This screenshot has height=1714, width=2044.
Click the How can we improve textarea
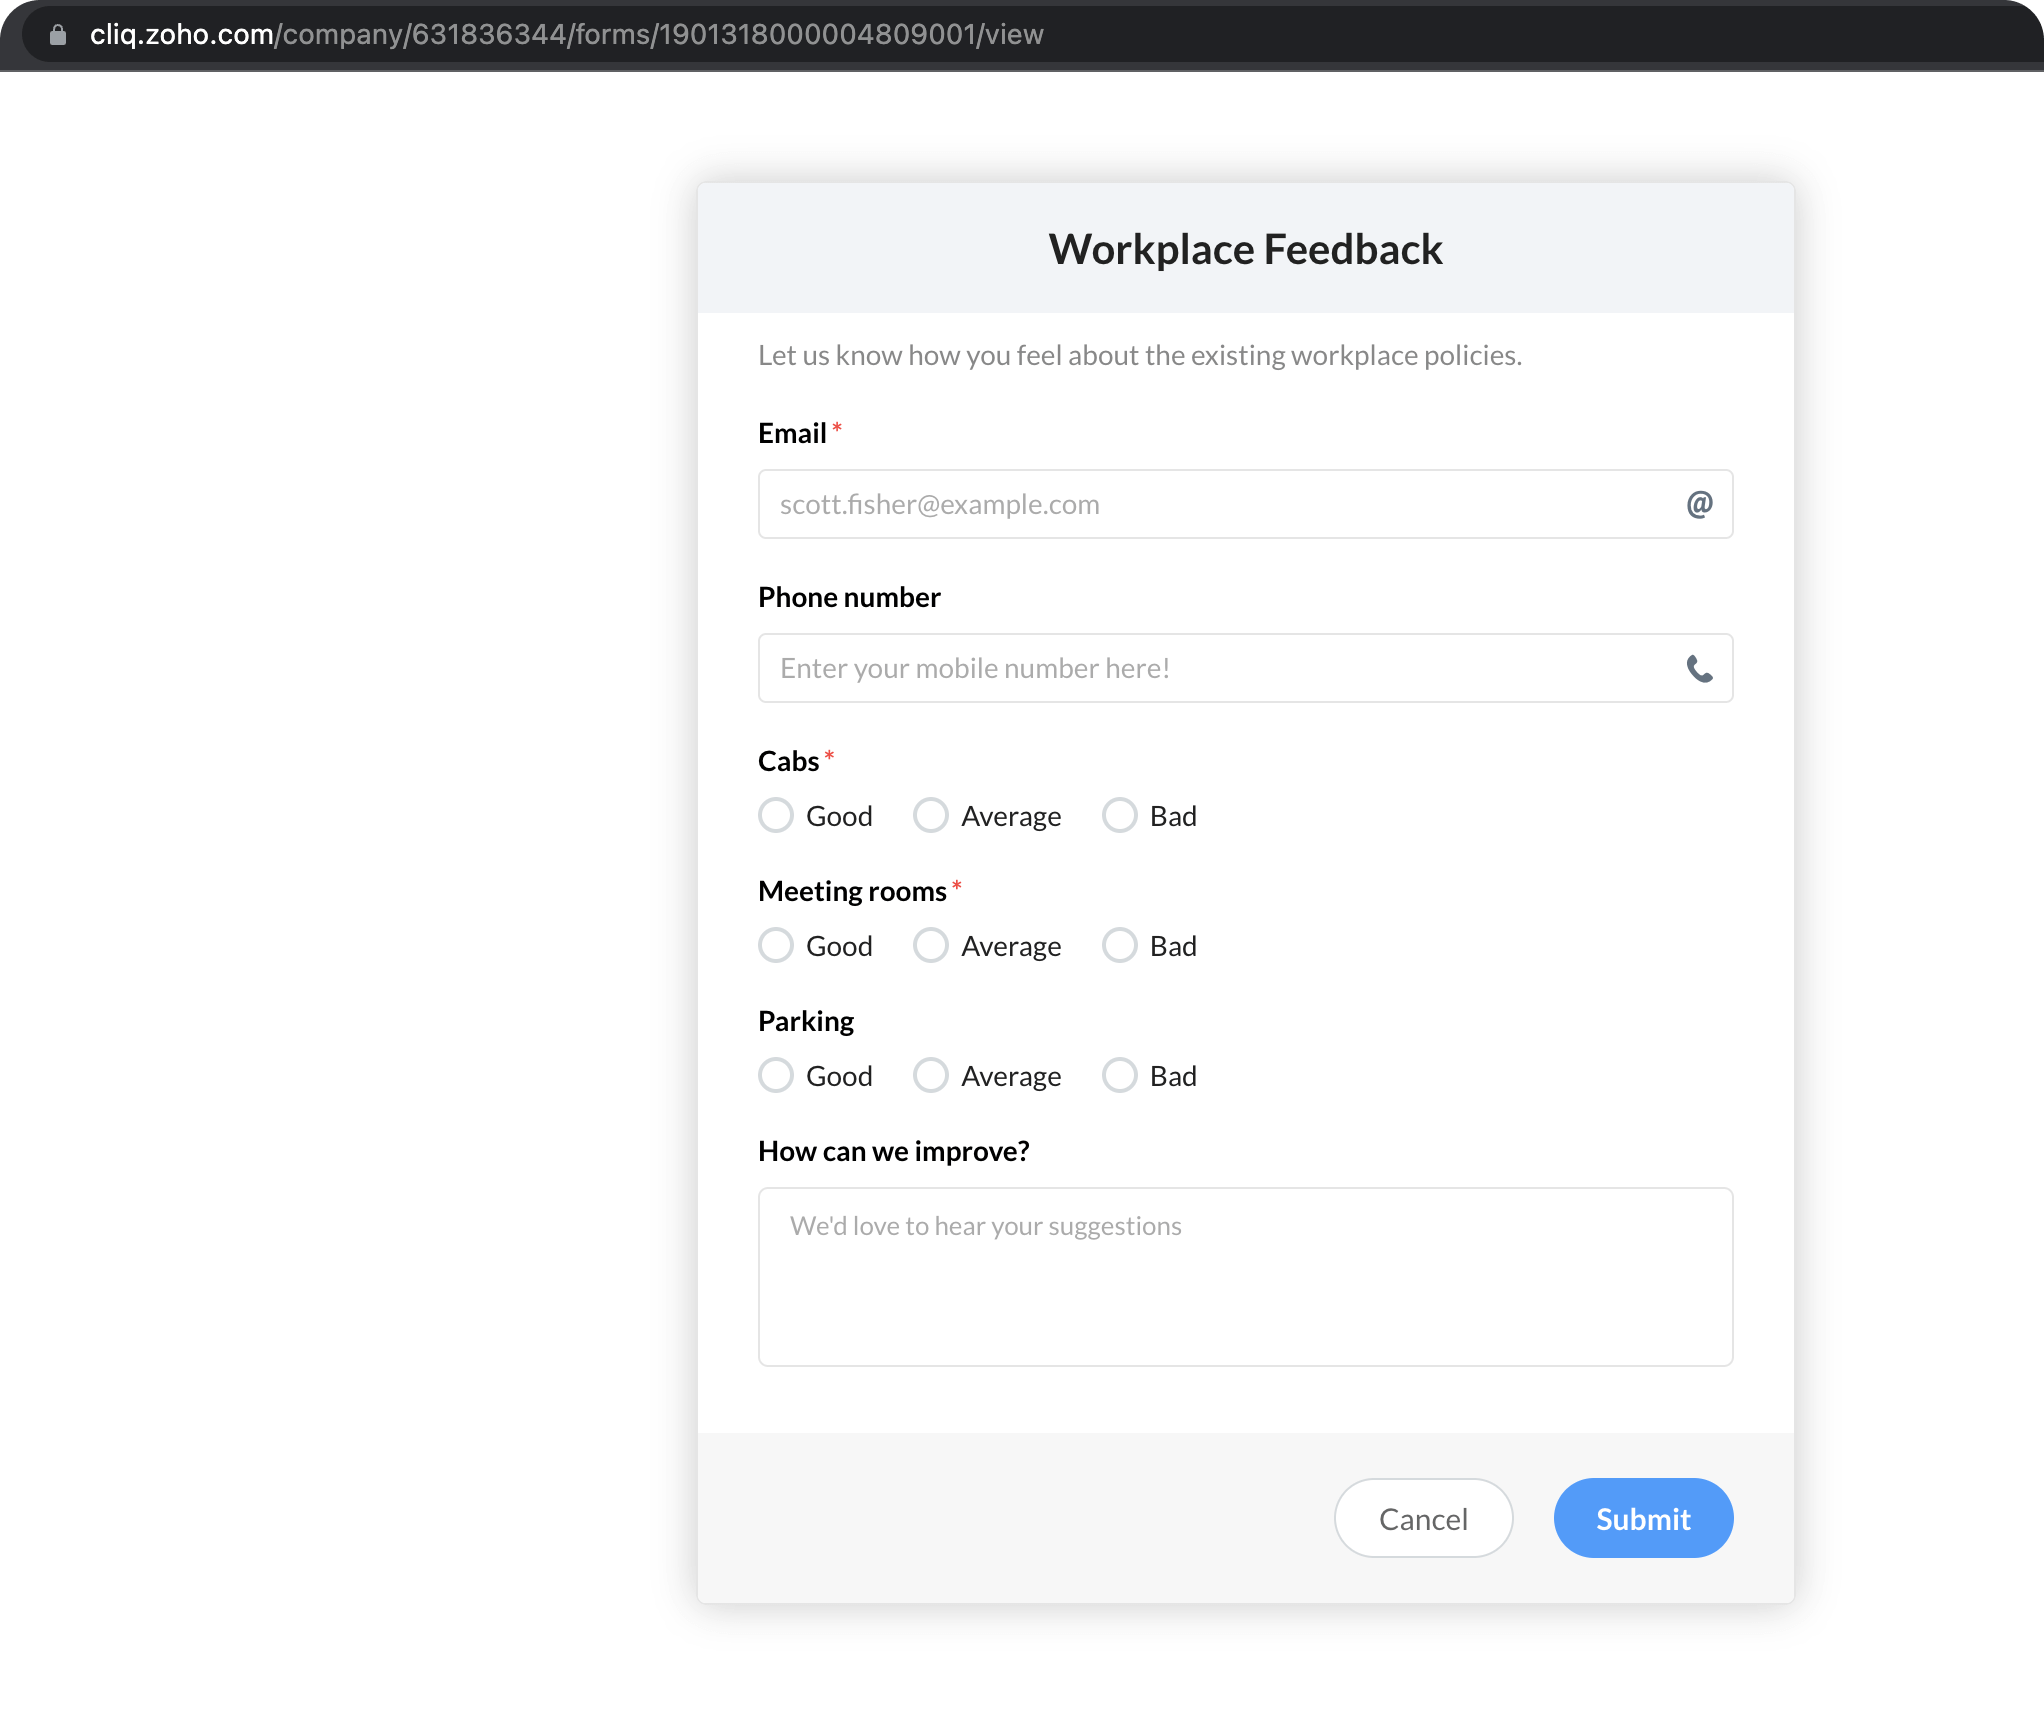pos(1245,1276)
